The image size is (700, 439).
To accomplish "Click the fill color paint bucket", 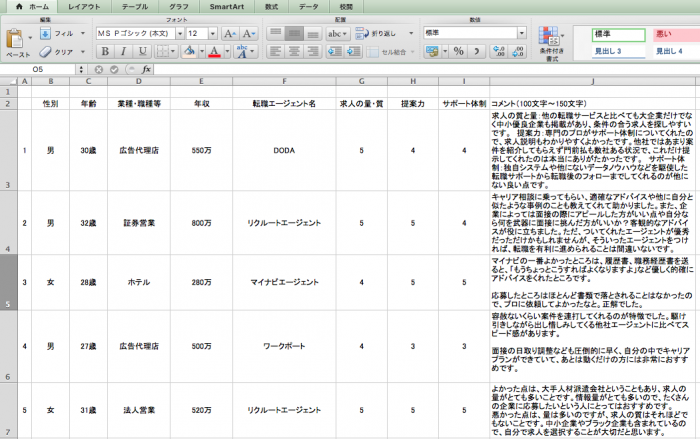I will point(189,51).
